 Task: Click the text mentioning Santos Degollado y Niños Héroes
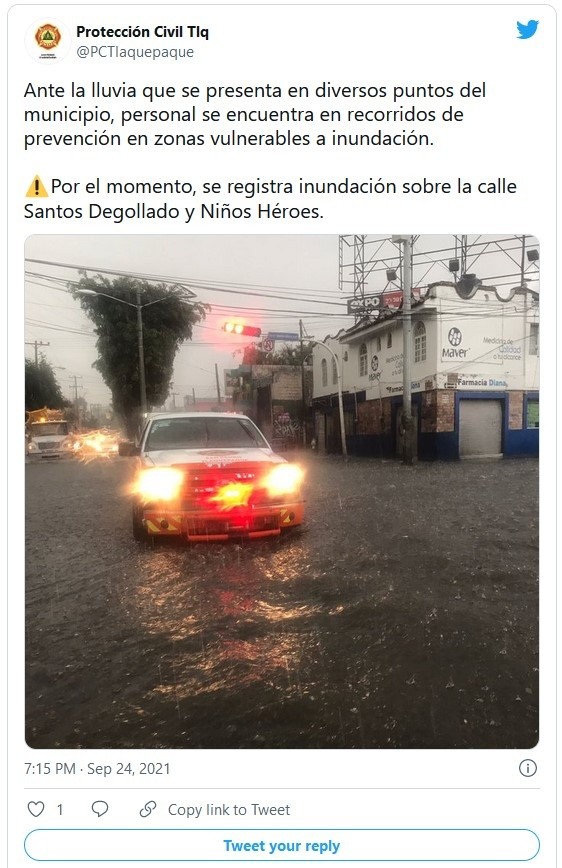[173, 211]
